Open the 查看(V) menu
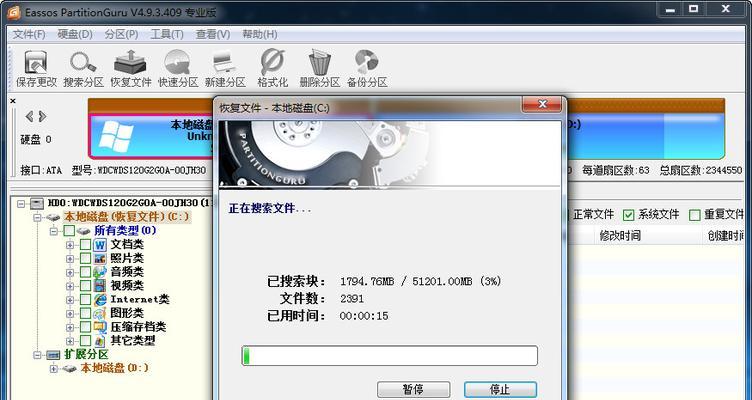The height and width of the screenshot is (400, 752). (213, 35)
